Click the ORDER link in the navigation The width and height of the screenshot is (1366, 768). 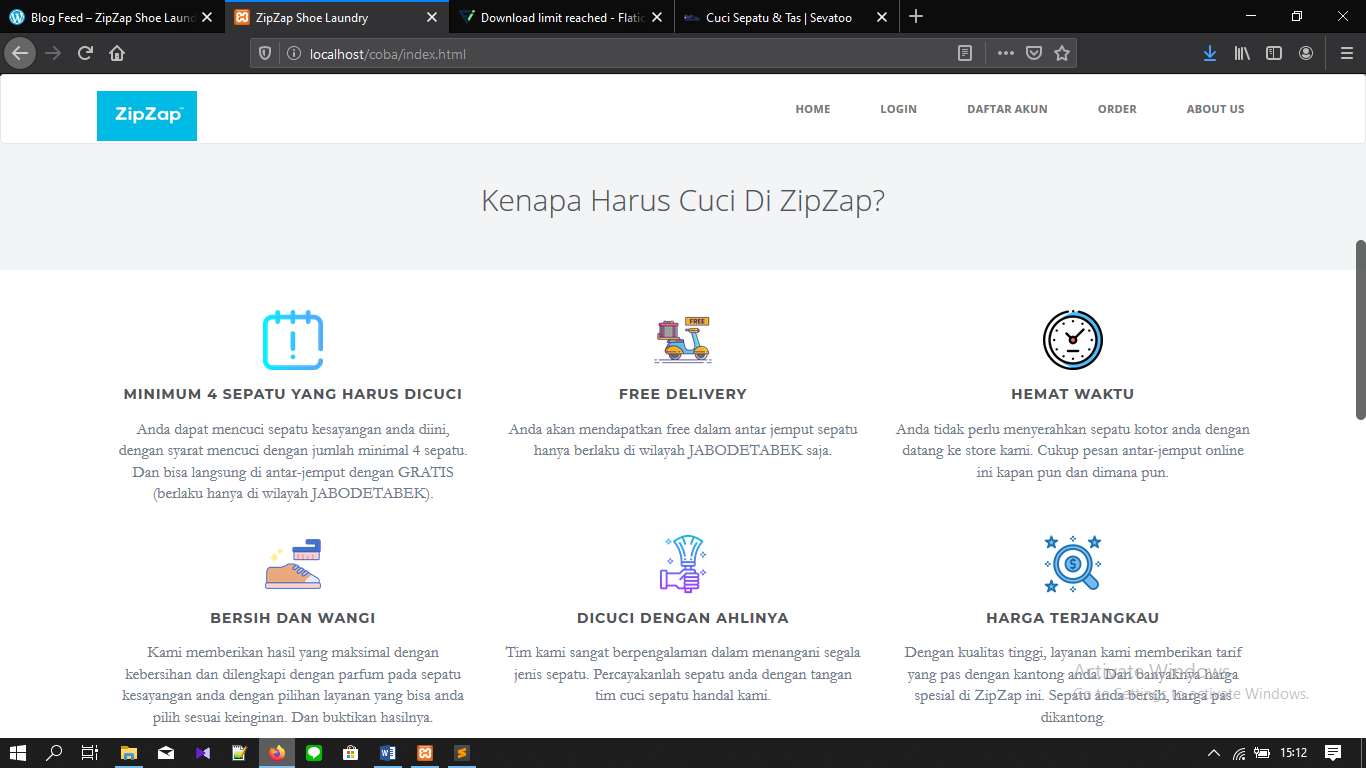[x=1117, y=109]
